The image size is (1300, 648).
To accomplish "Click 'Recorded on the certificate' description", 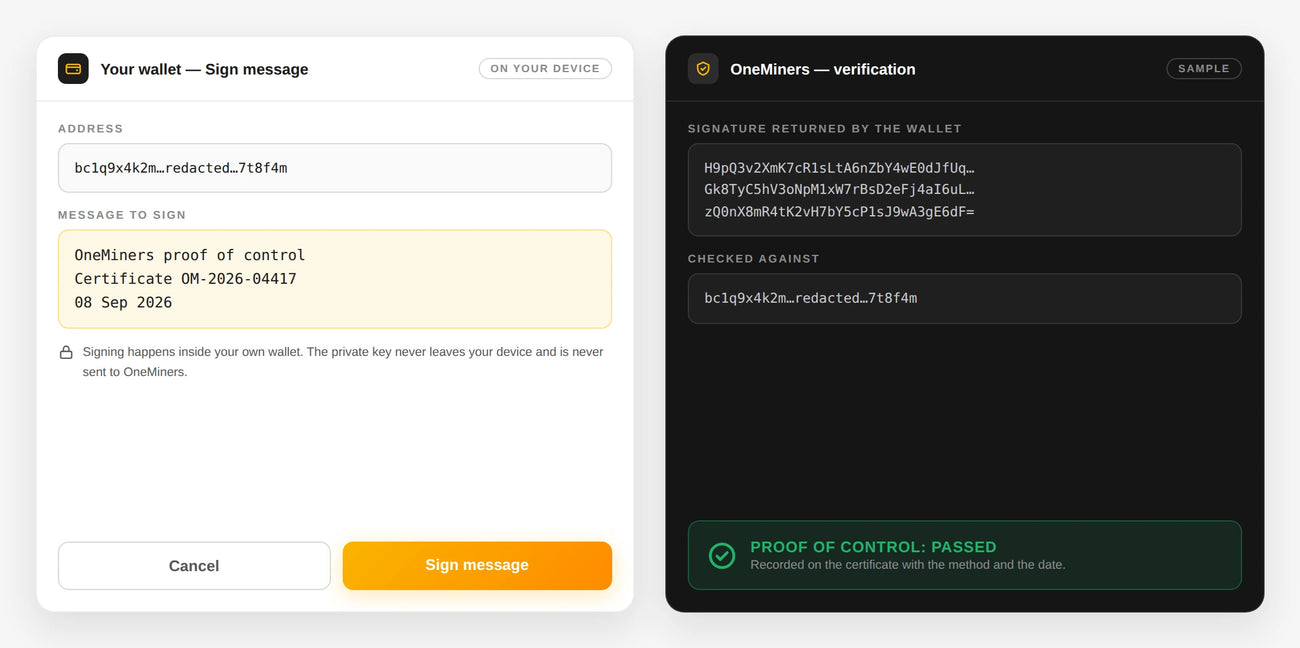I will [908, 565].
